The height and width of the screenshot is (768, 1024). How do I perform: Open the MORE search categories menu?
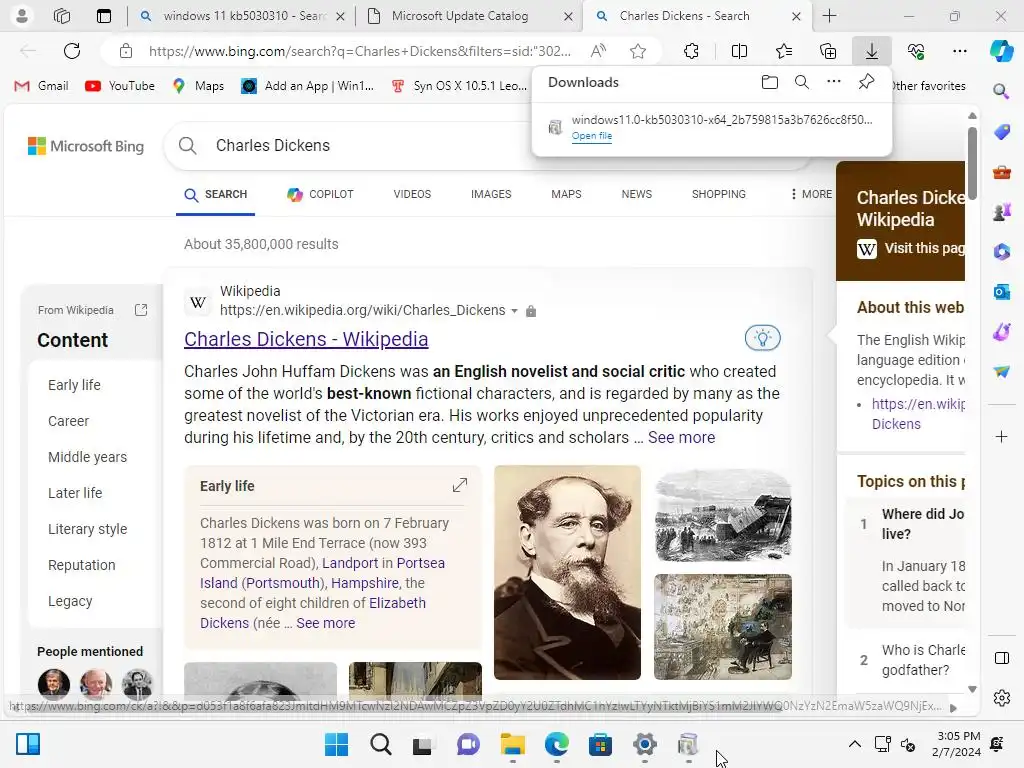coord(811,194)
